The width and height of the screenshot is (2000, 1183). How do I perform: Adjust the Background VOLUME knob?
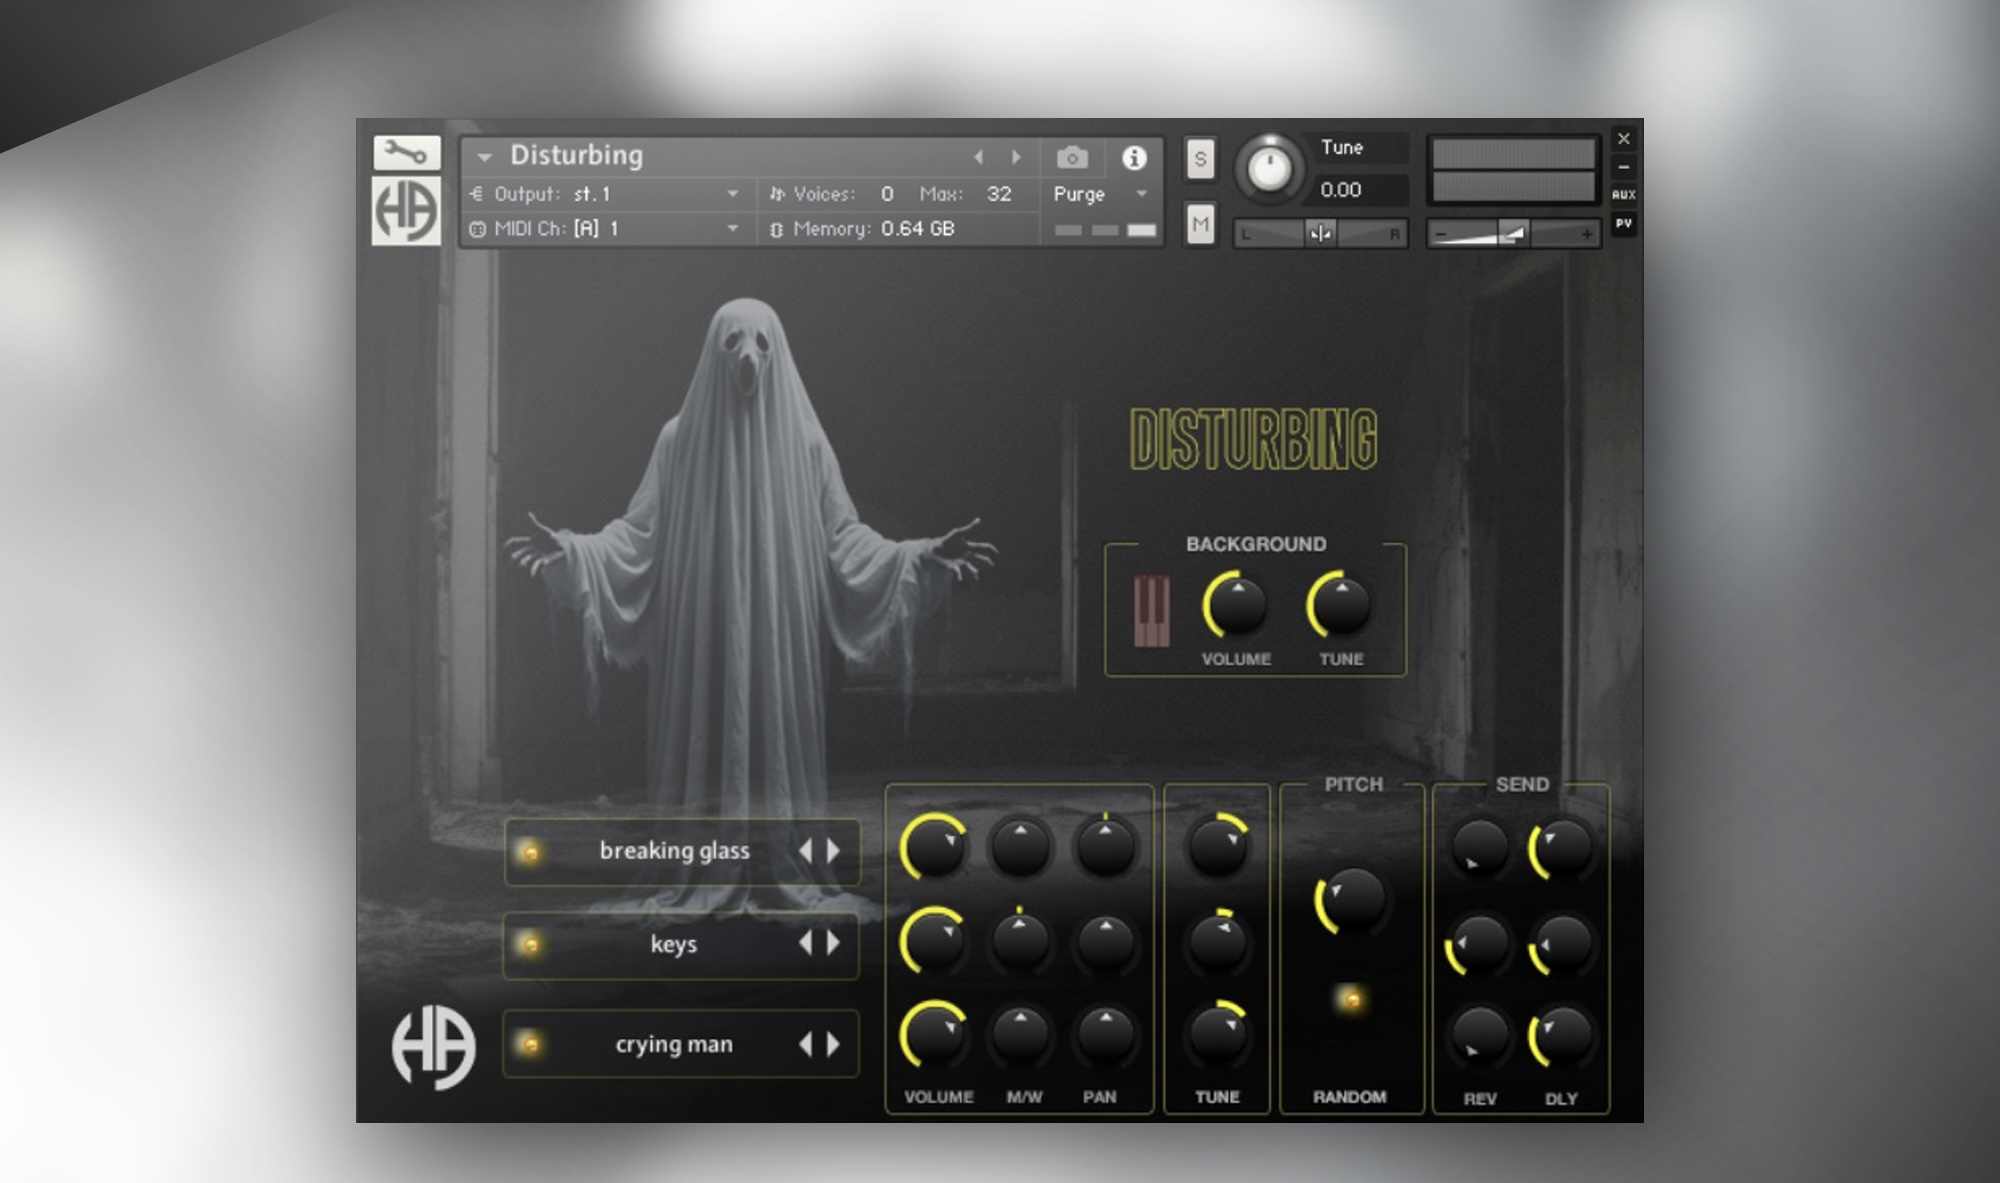[x=1237, y=605]
